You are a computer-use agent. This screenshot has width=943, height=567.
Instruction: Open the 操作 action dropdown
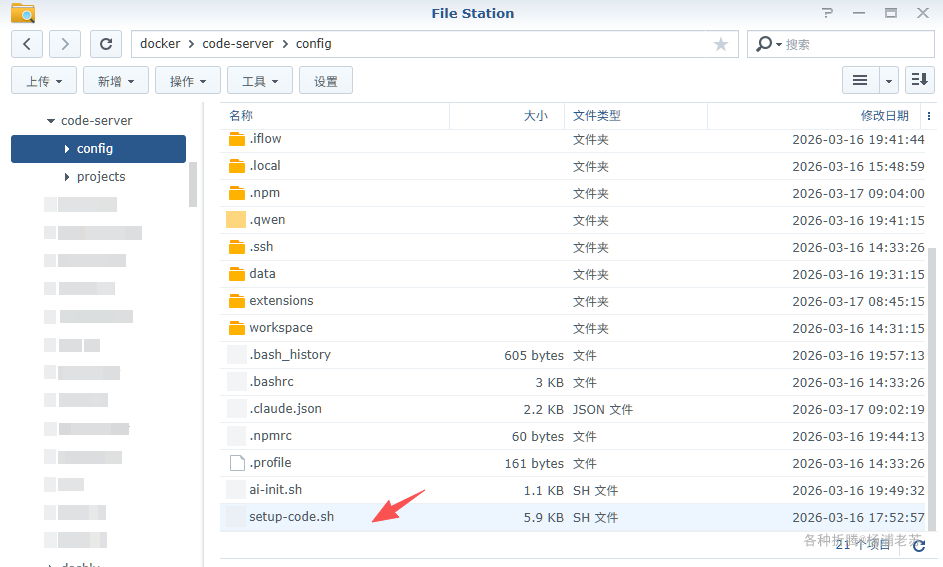(188, 81)
